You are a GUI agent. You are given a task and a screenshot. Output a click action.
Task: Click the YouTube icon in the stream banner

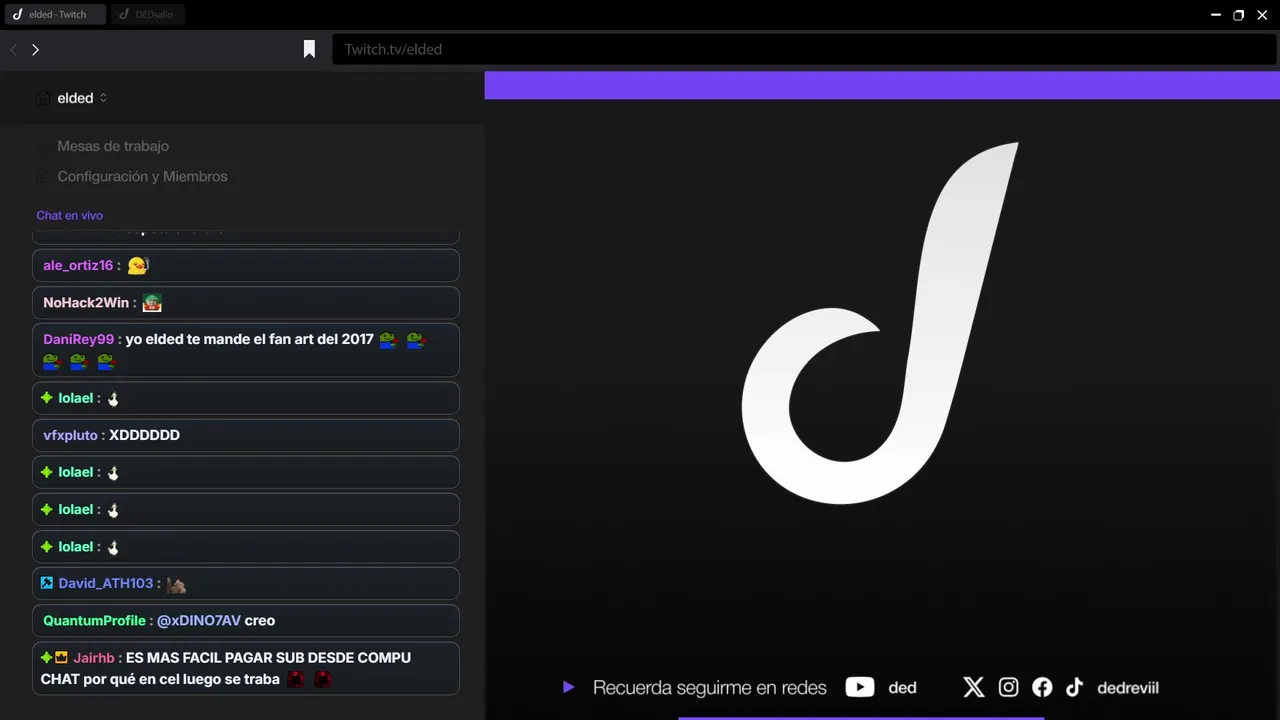click(x=860, y=687)
